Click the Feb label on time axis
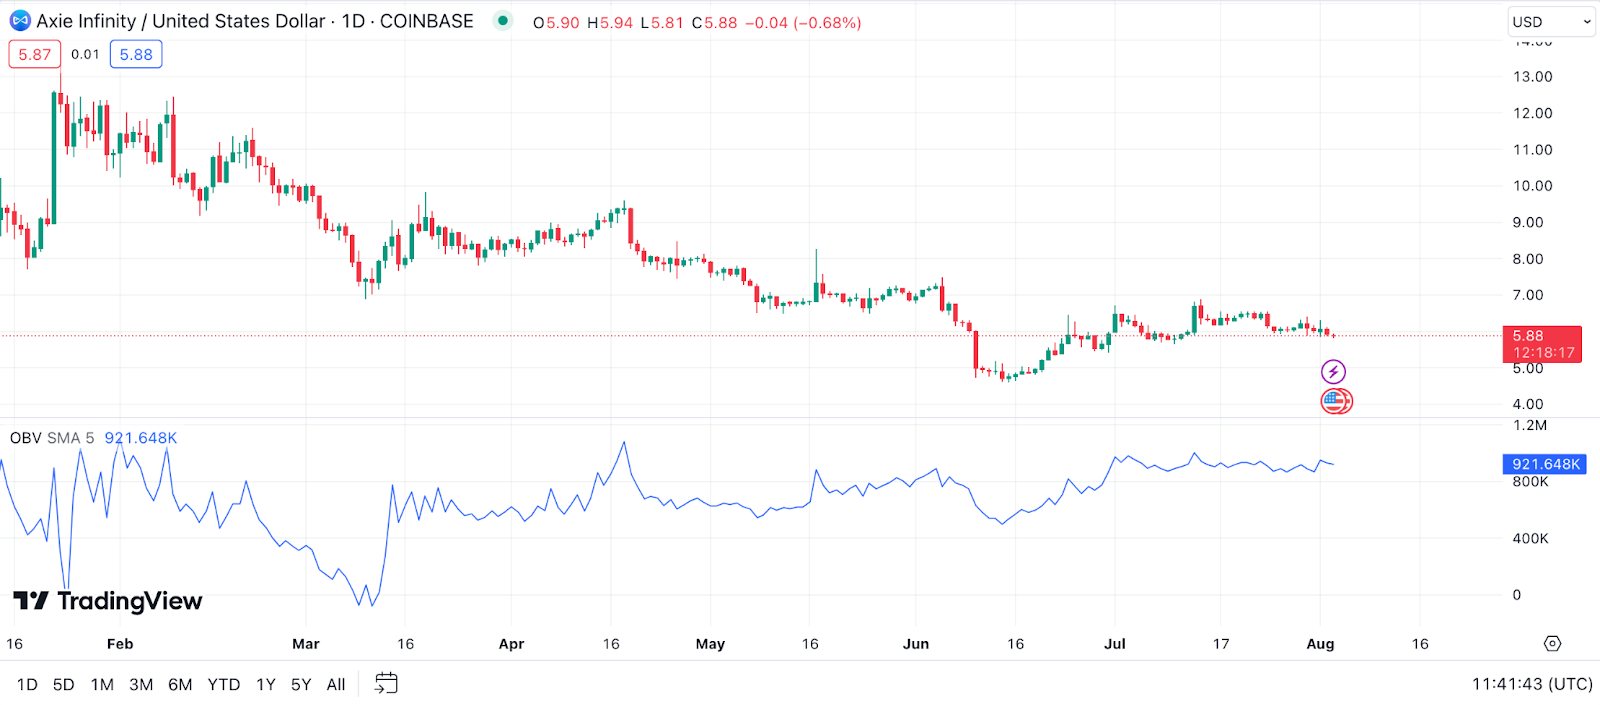 [120, 644]
